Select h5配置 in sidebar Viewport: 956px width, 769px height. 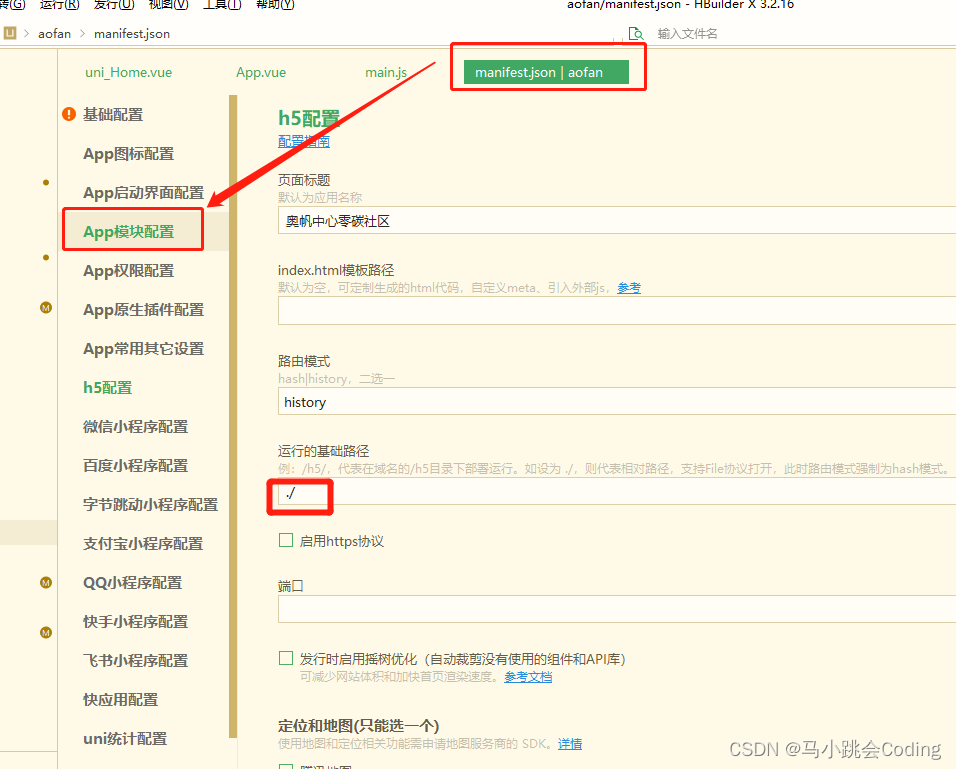coord(107,388)
